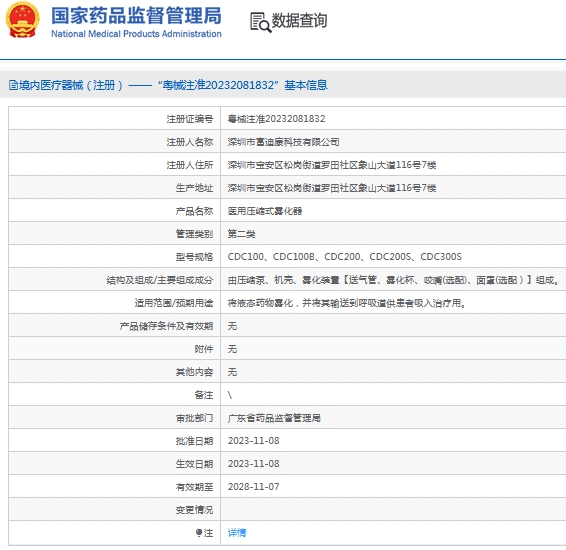Select the backslash value in 备注 row
Screen dimensions: 566x550
[230, 395]
